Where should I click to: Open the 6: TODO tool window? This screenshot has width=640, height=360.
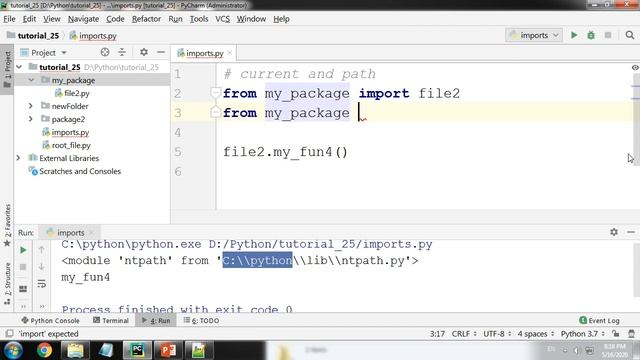(x=201, y=320)
